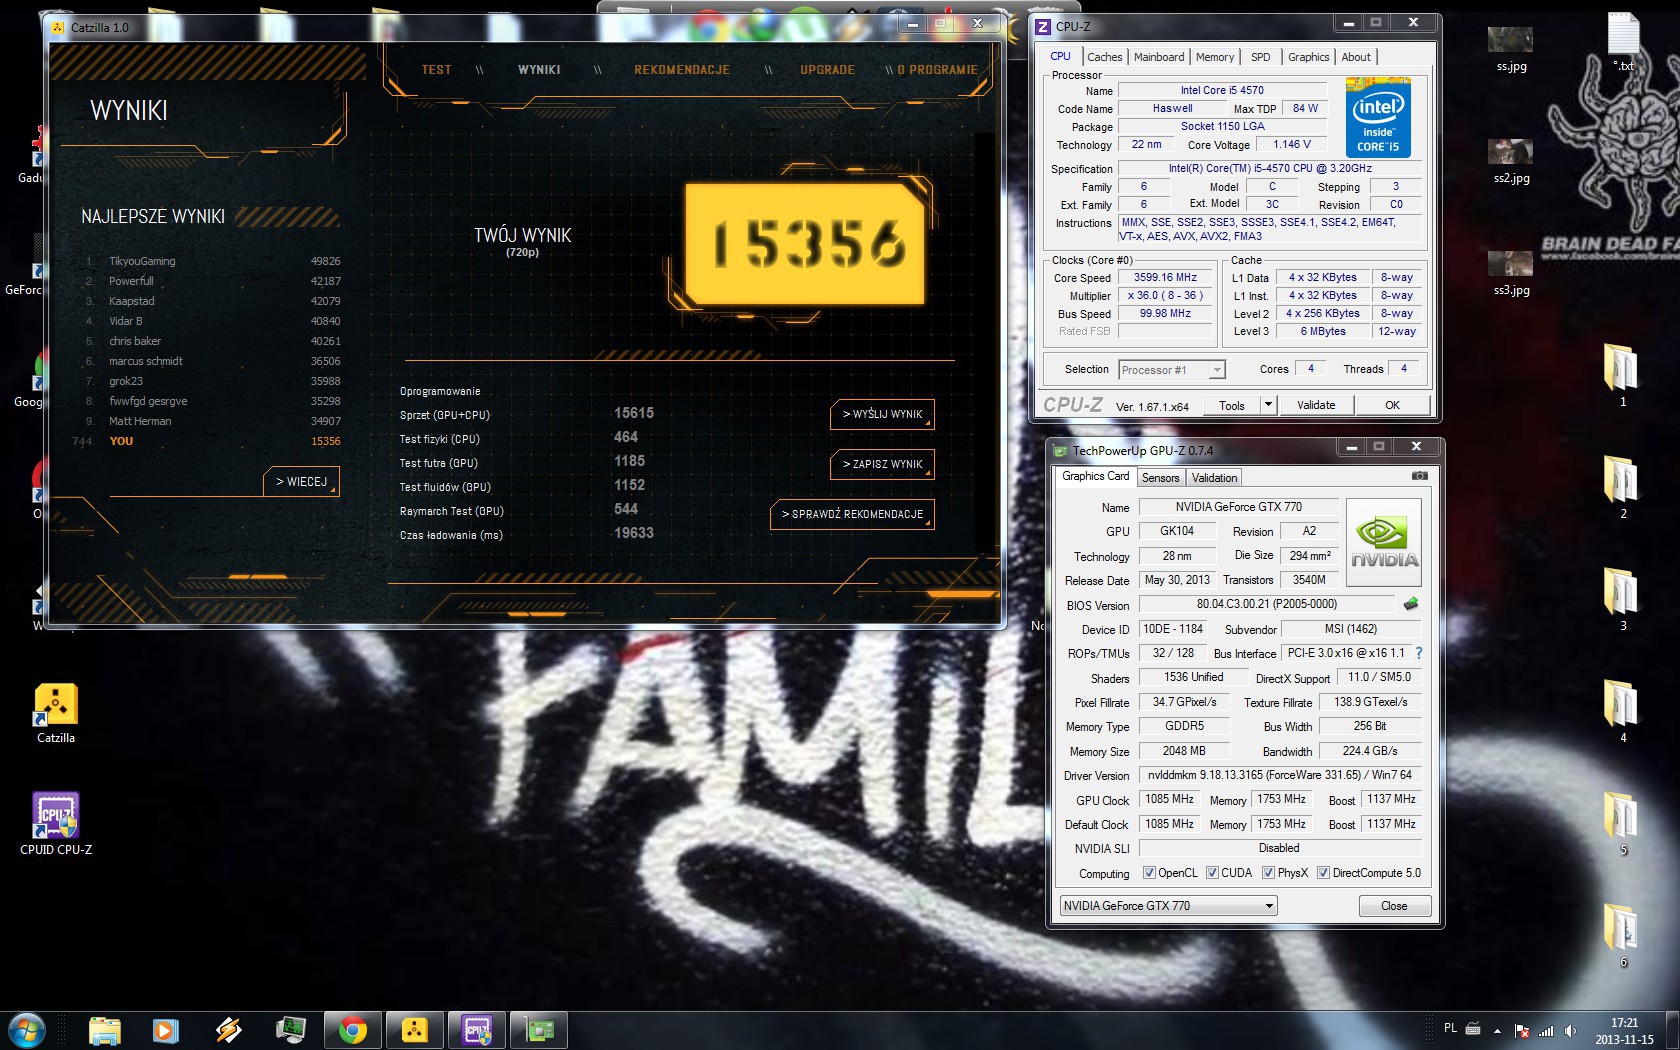Open the SPD tab in CPU-Z

[x=1260, y=57]
